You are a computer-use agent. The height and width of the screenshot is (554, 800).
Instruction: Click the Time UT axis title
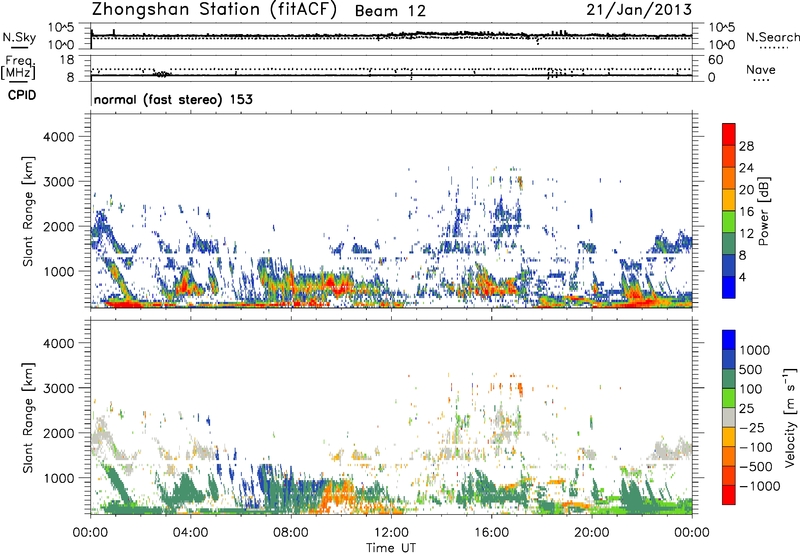(391, 547)
